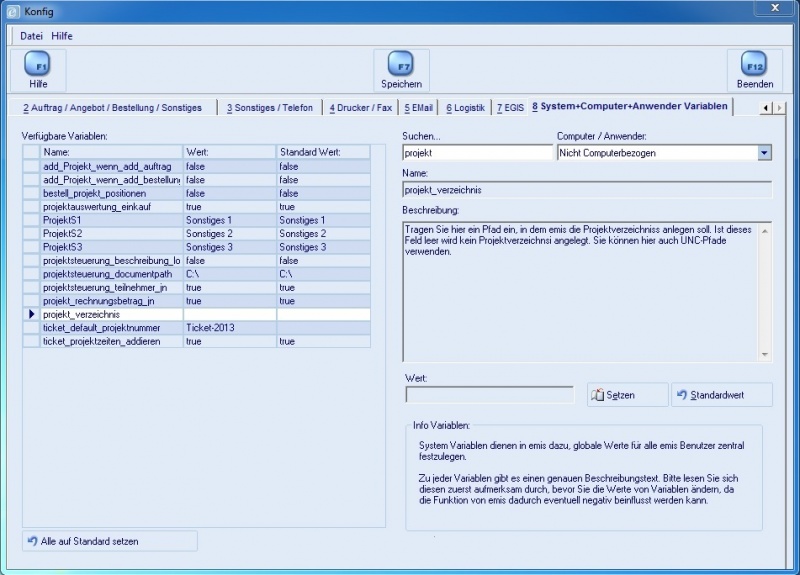
Task: Select 8 System+Computer+Anwender Variablen tab
Action: point(630,106)
